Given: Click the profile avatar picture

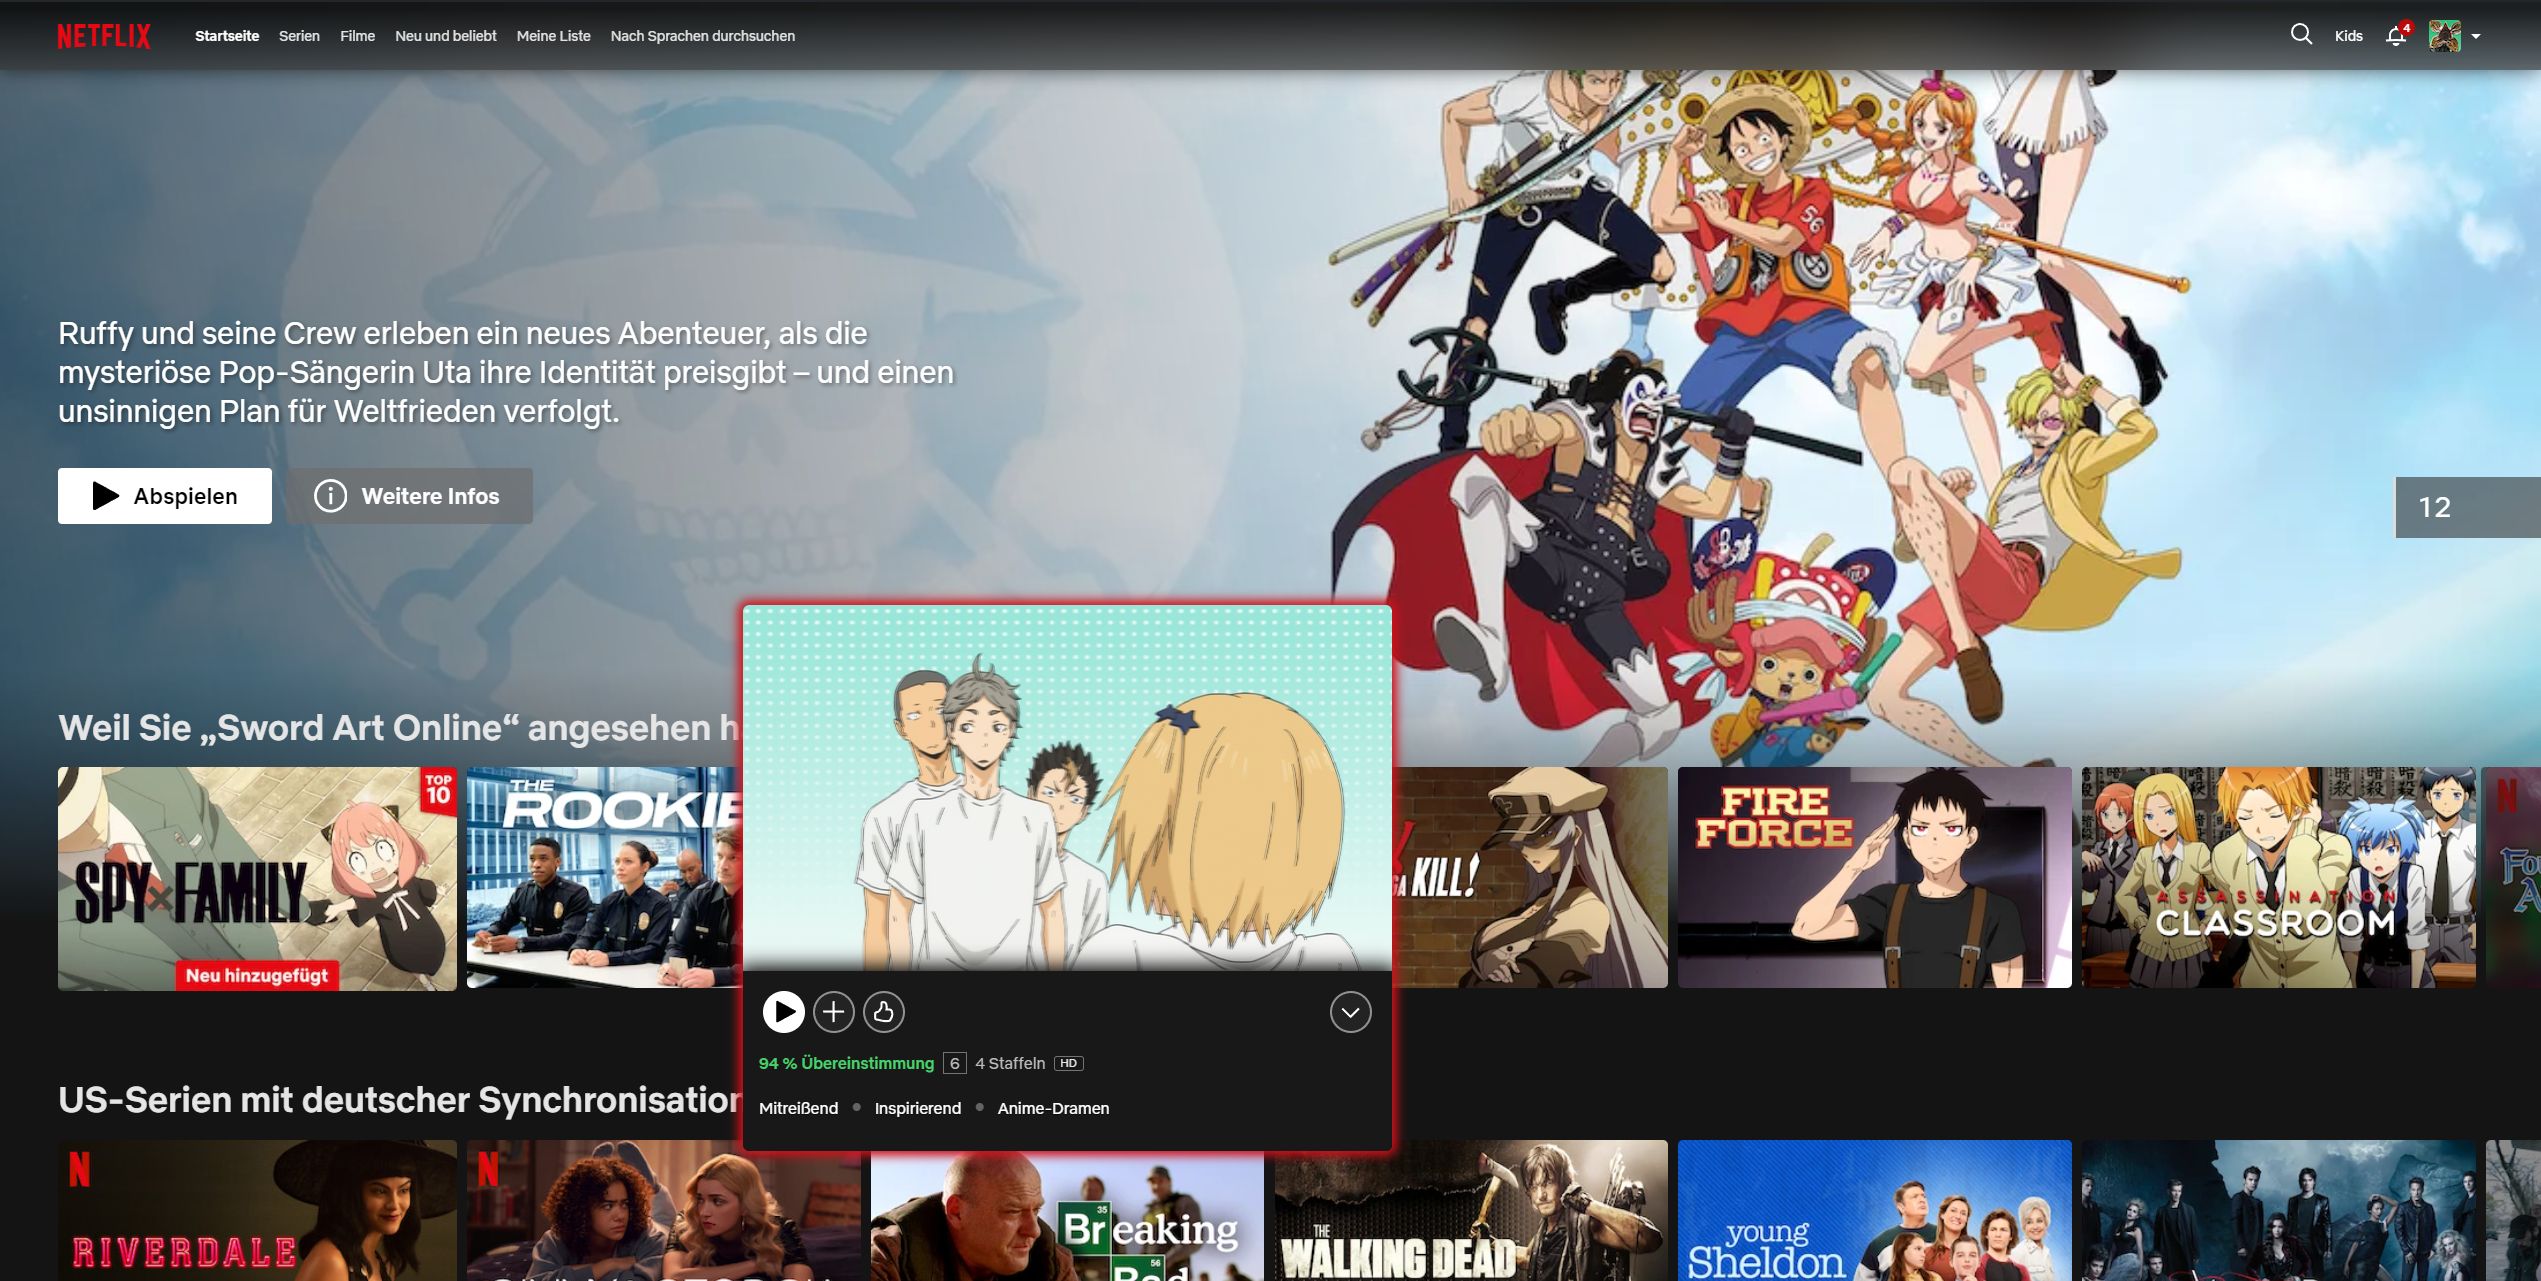Looking at the screenshot, I should [x=2444, y=36].
